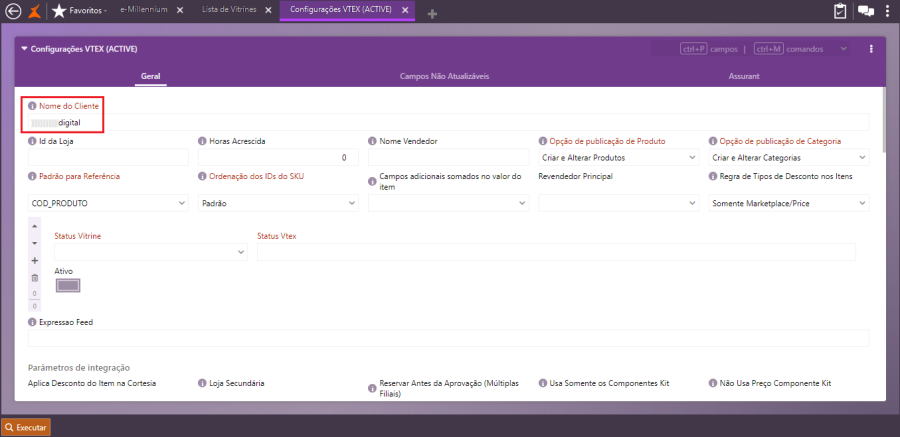Switch to the e-Millennium tab
The width and height of the screenshot is (900, 437).
[x=143, y=10]
